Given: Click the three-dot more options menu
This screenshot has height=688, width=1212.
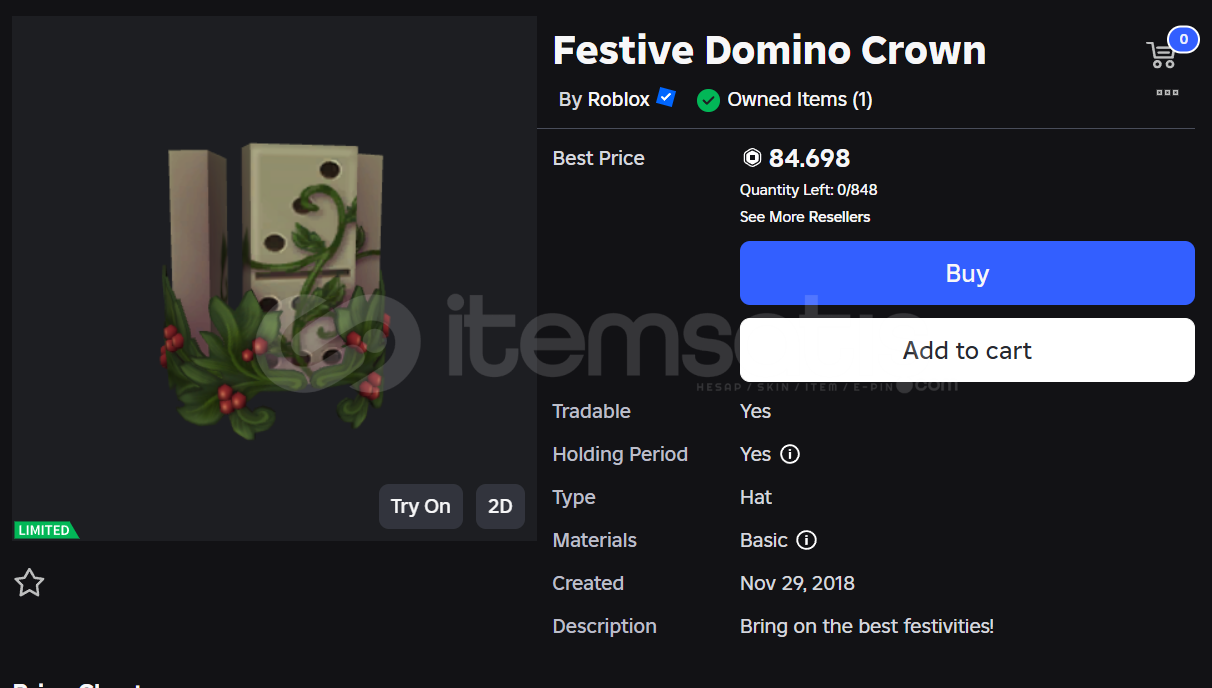Looking at the screenshot, I should tap(1167, 93).
